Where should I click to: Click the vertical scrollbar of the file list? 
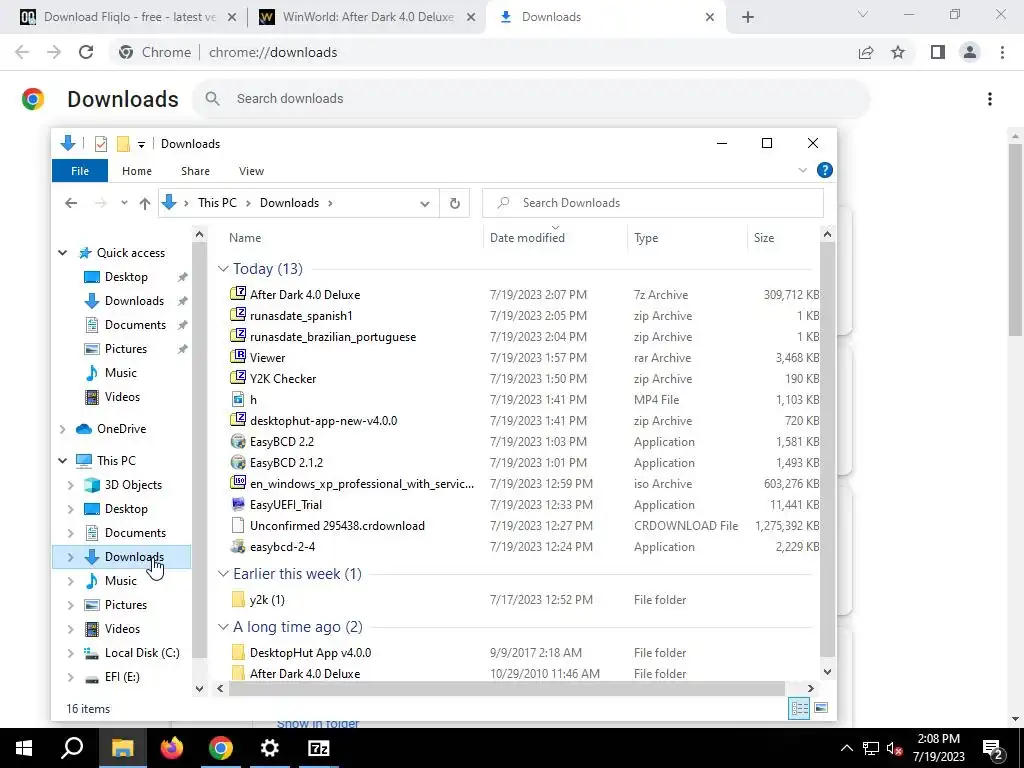coord(827,449)
